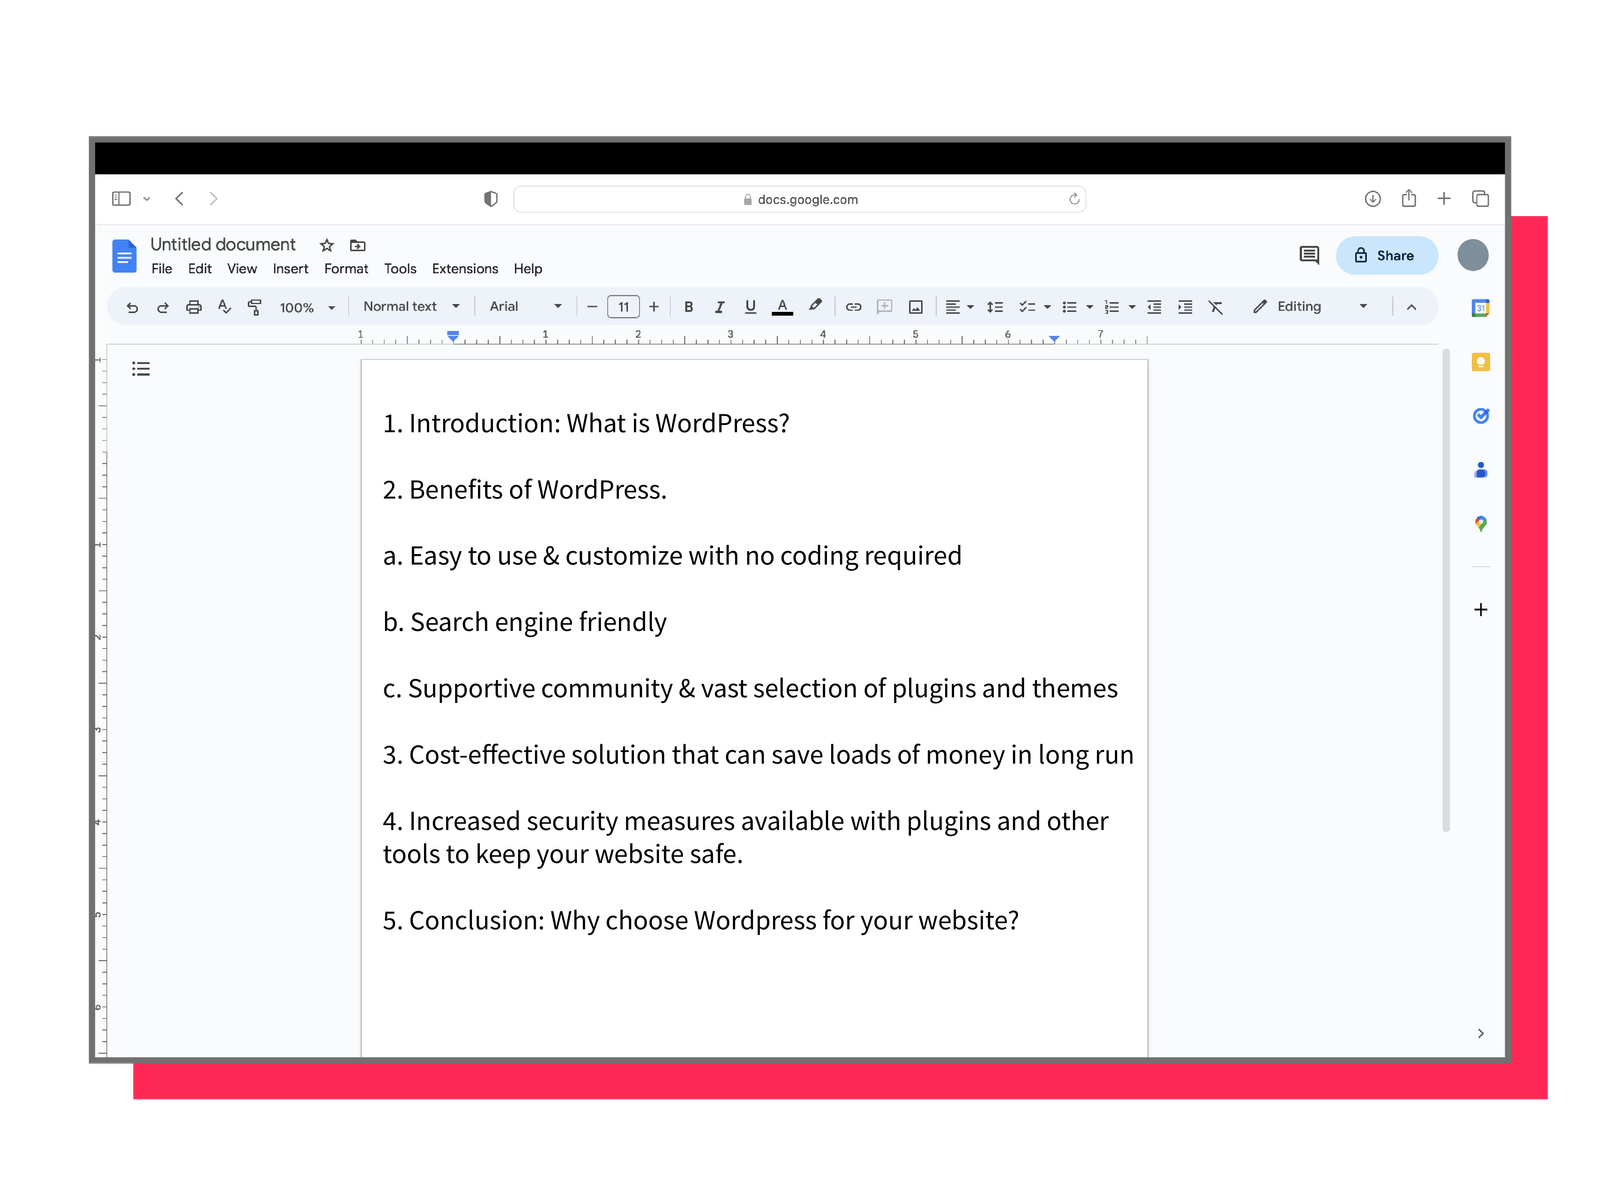Open the Edit menu
The image size is (1600, 1200).
pos(200,269)
